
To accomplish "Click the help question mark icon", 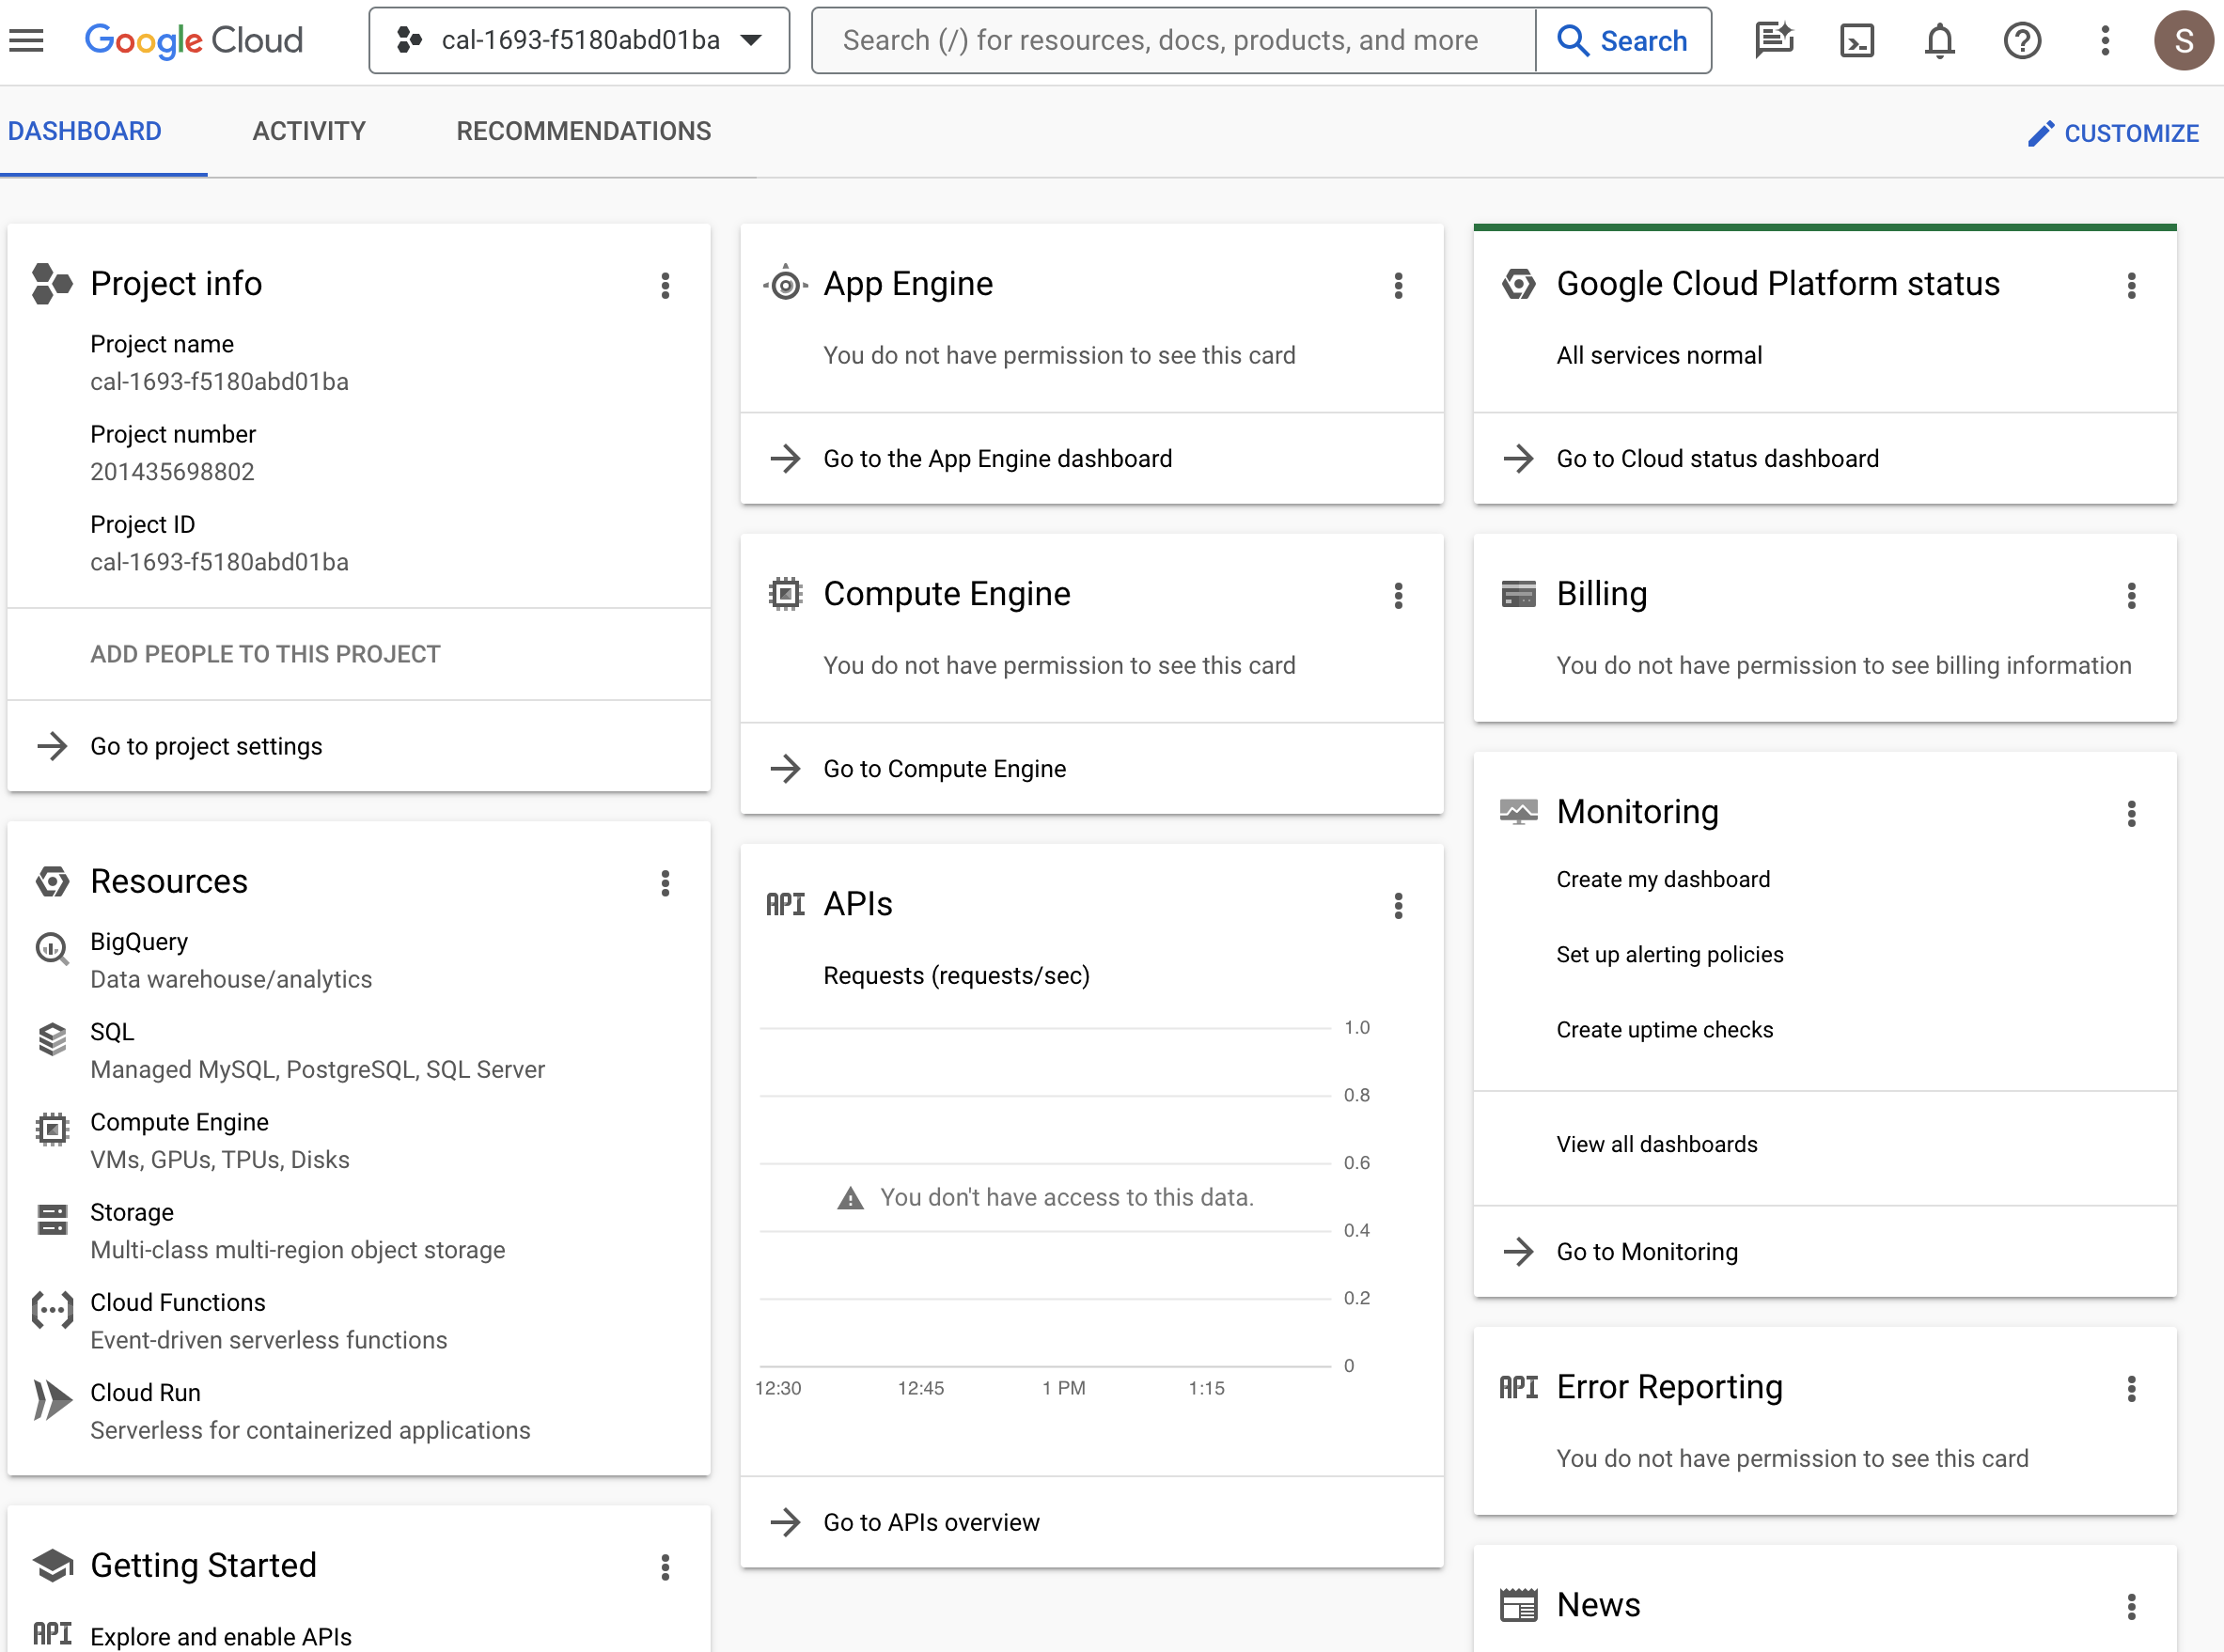I will point(2022,40).
